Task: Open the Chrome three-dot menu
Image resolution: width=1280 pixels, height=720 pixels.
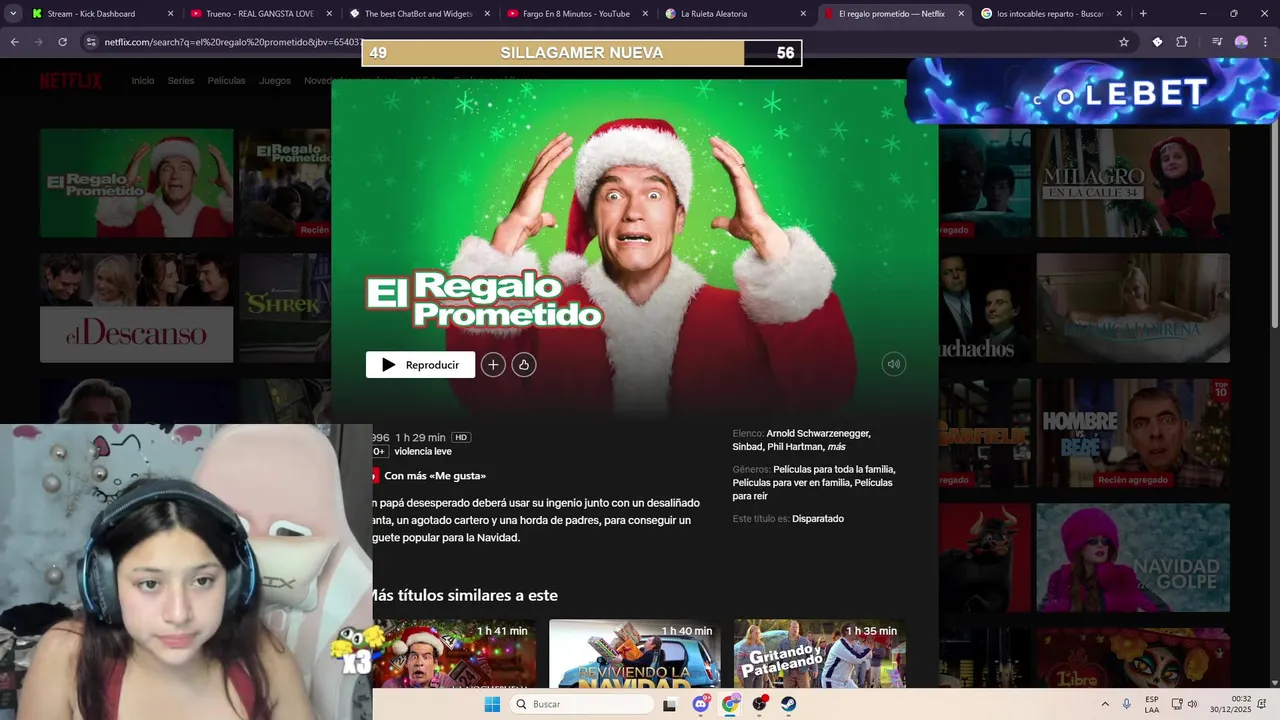Action: pos(1265,42)
